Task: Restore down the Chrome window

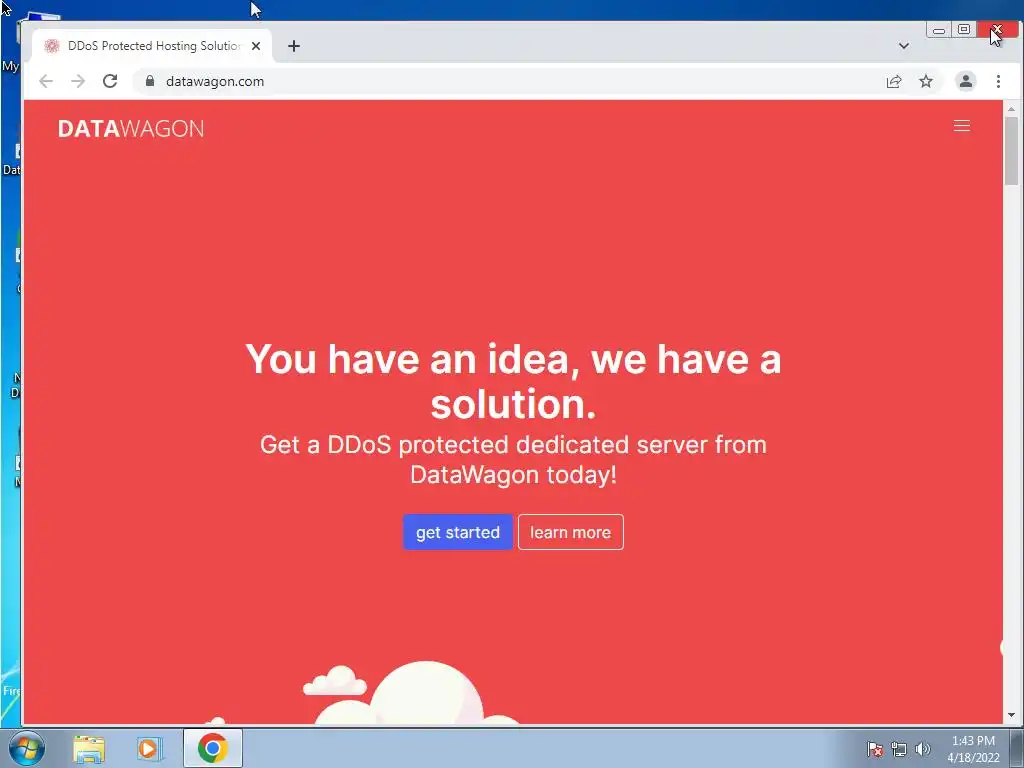Action: [x=964, y=30]
